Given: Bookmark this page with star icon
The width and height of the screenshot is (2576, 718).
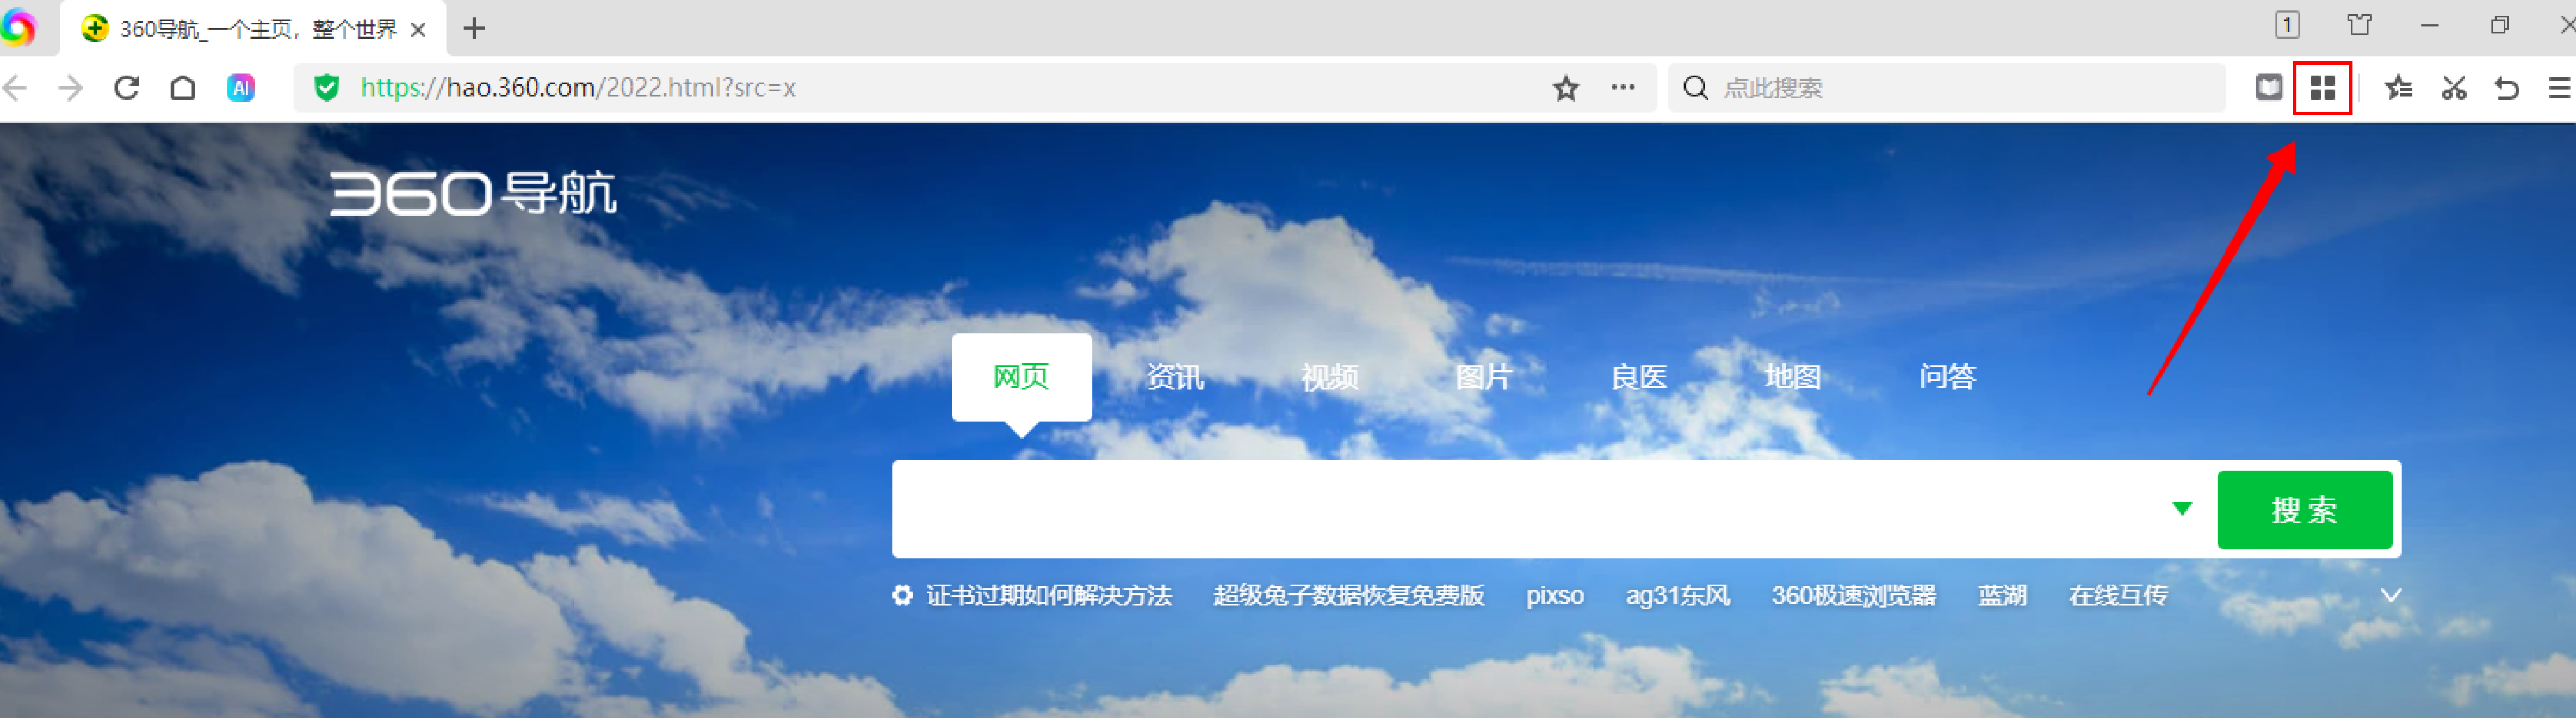Looking at the screenshot, I should click(1566, 88).
